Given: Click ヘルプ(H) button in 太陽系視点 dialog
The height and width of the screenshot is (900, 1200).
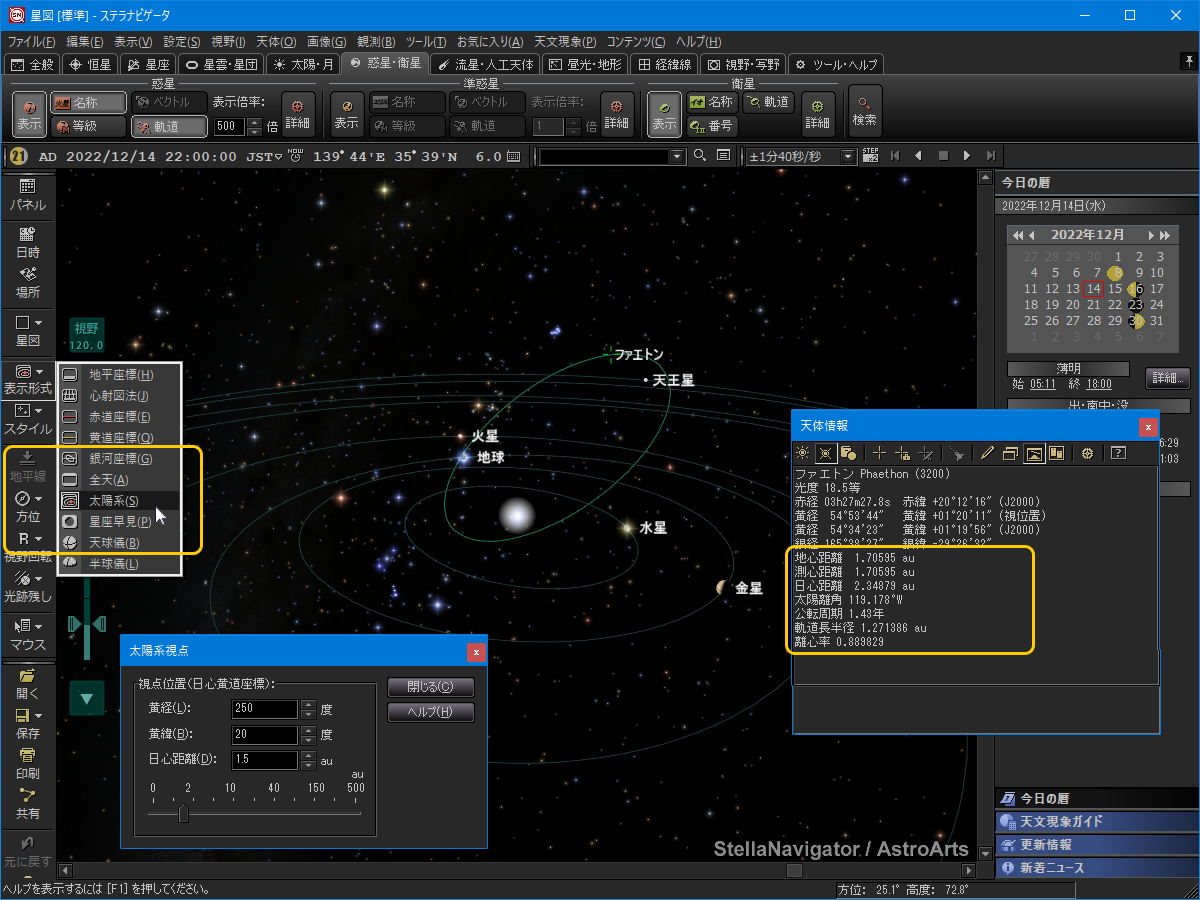Looking at the screenshot, I should [430, 713].
